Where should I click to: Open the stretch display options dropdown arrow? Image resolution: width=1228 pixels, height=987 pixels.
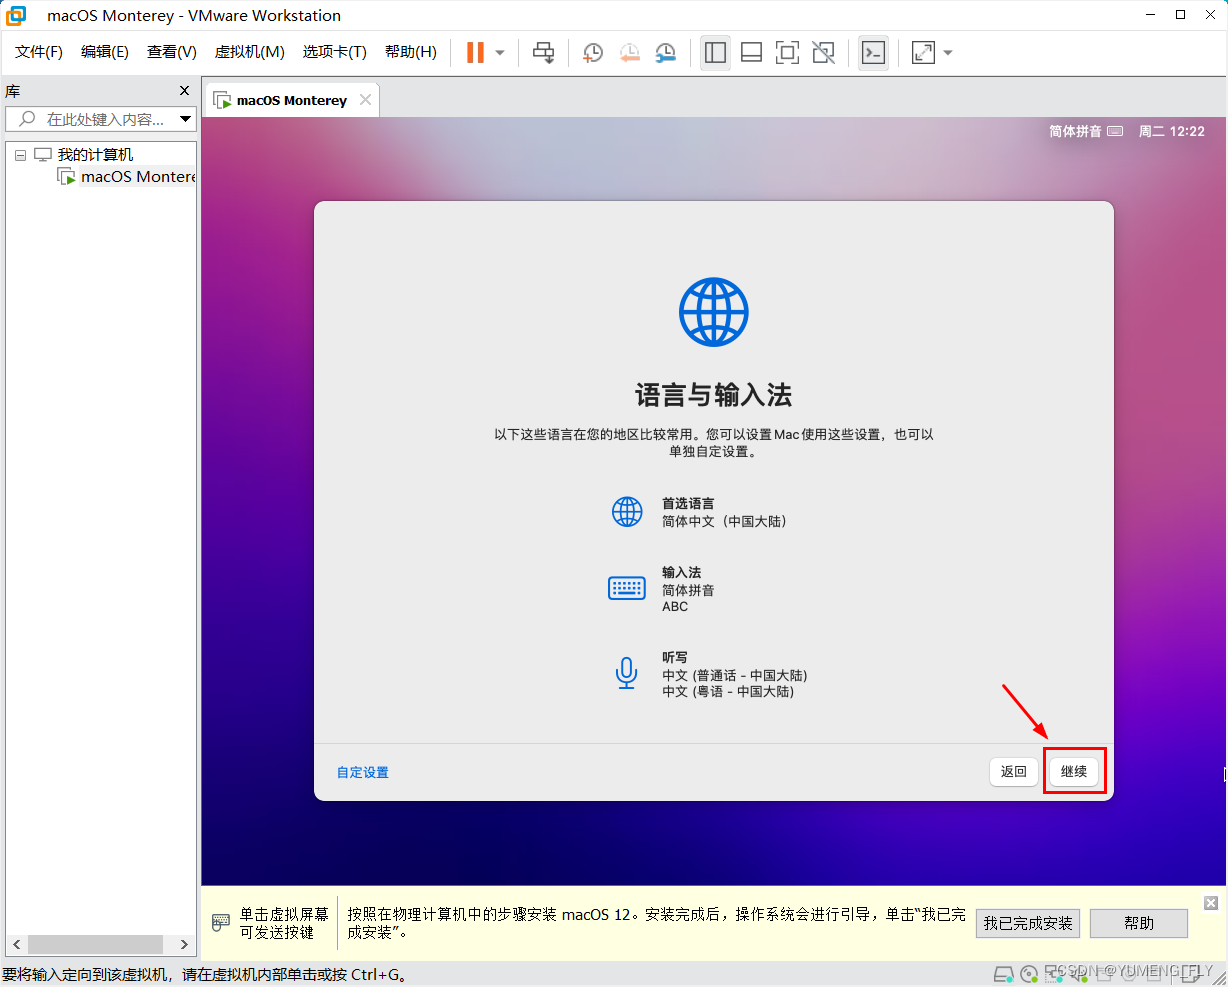pos(948,52)
